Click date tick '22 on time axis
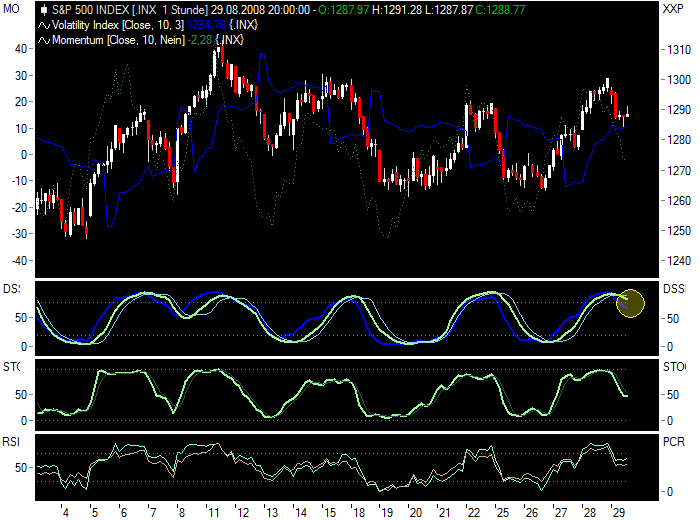 coord(473,512)
